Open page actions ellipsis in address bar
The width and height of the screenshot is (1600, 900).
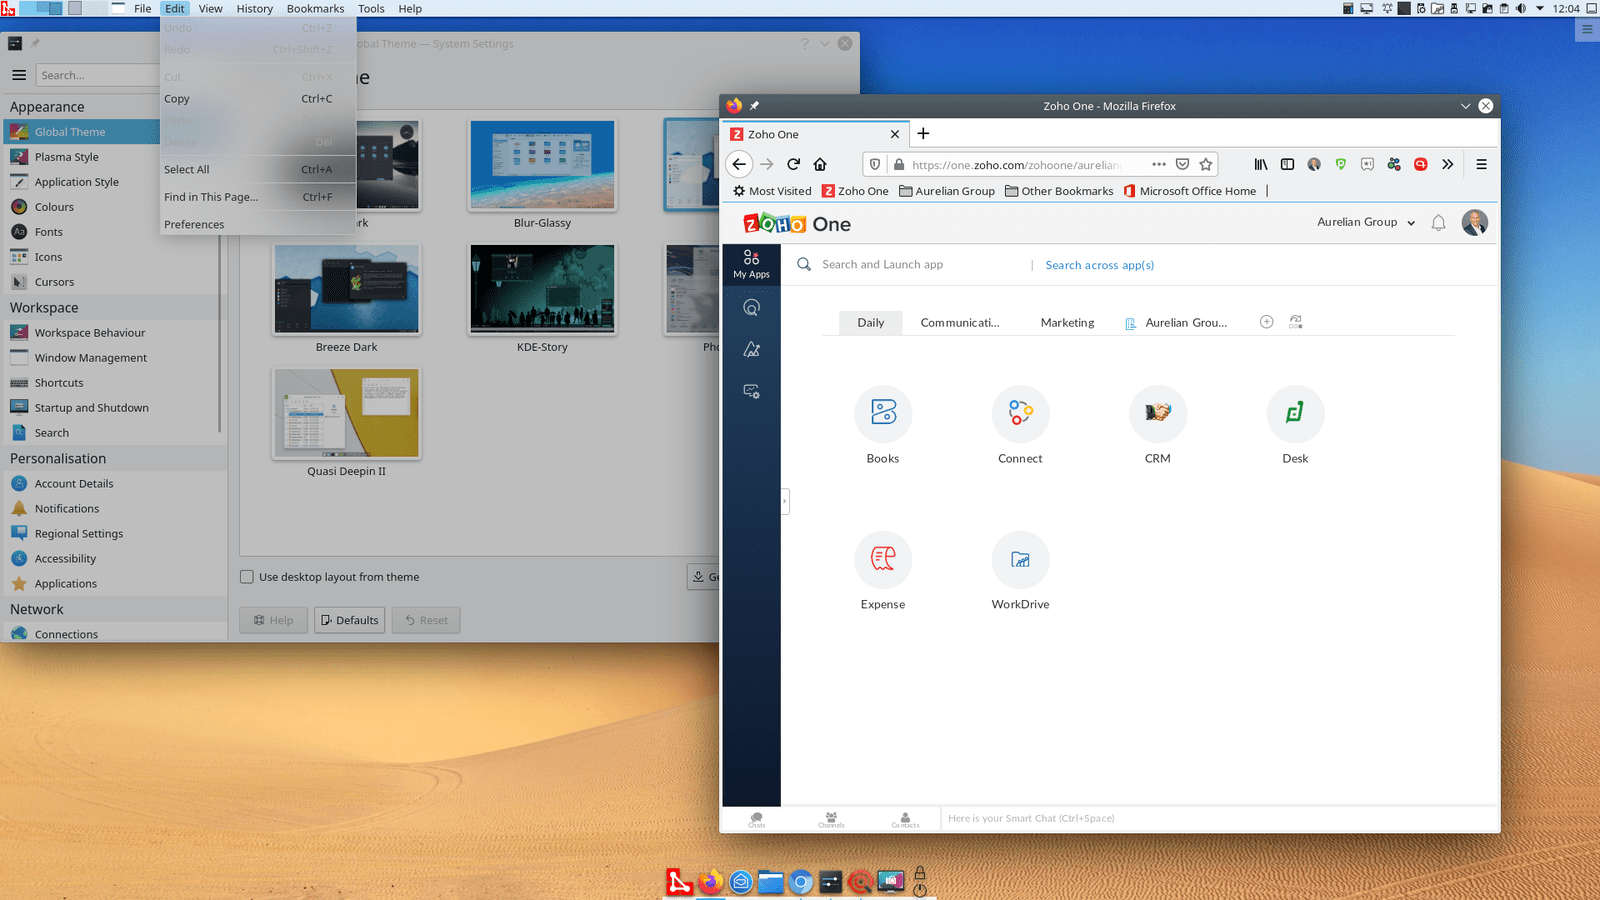point(1158,164)
